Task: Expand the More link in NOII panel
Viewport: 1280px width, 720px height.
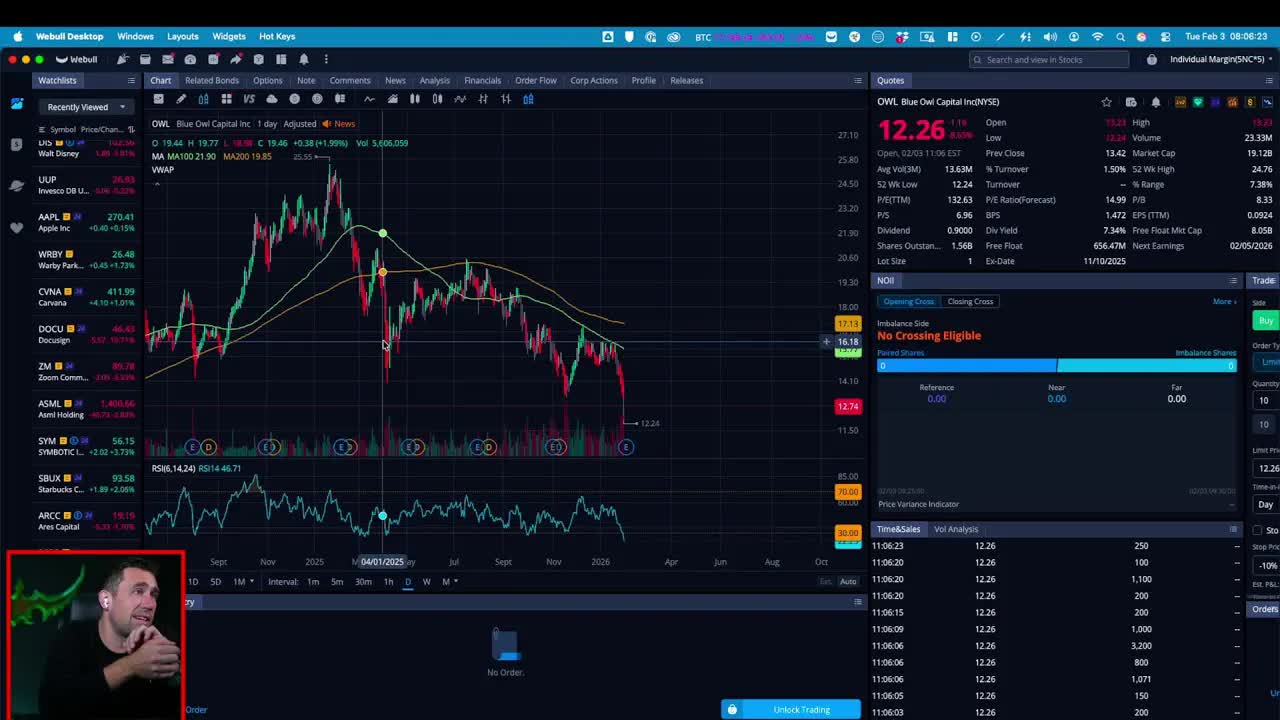Action: click(x=1224, y=301)
